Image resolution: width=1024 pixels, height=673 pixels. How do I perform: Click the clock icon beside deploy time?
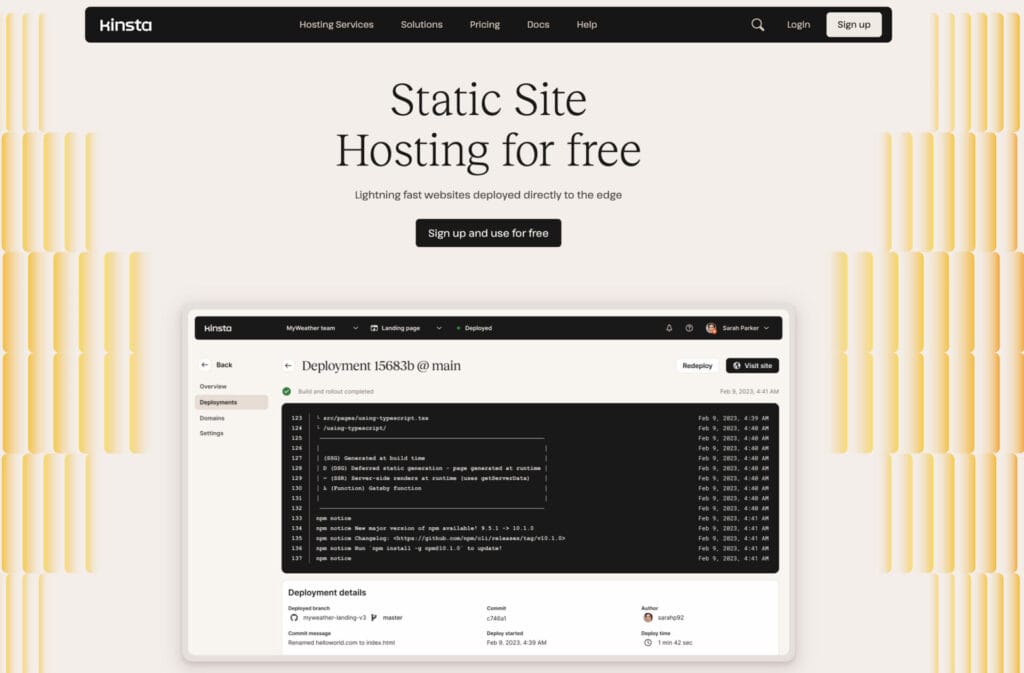647,642
